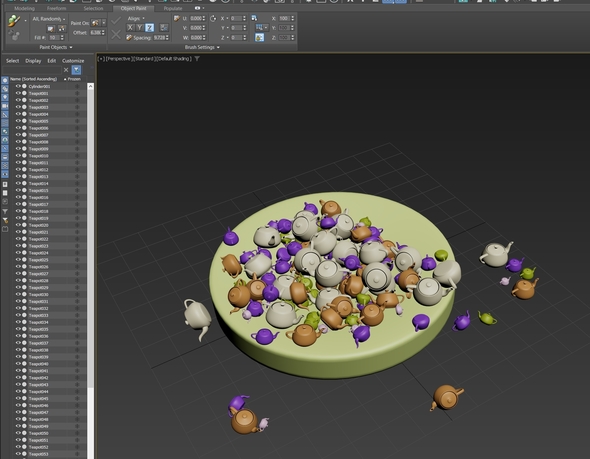The height and width of the screenshot is (459, 590).
Task: Toggle Frozen state for Teapot010
Action: [x=77, y=155]
